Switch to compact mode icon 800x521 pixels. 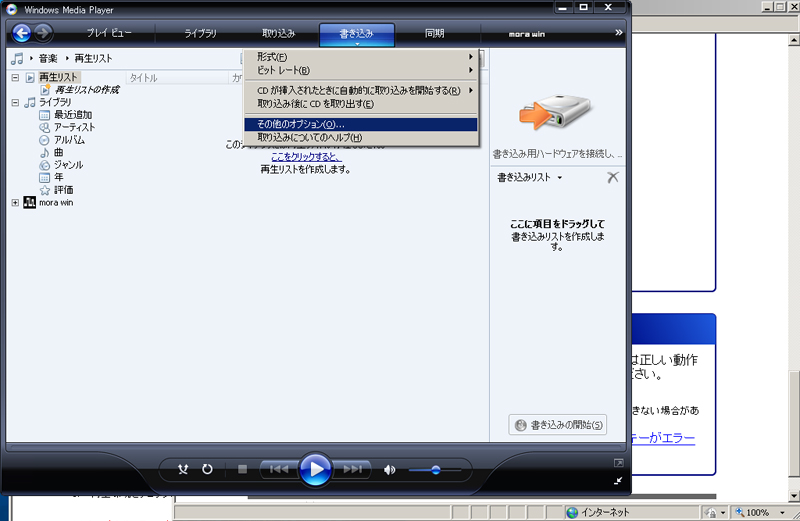click(x=618, y=480)
